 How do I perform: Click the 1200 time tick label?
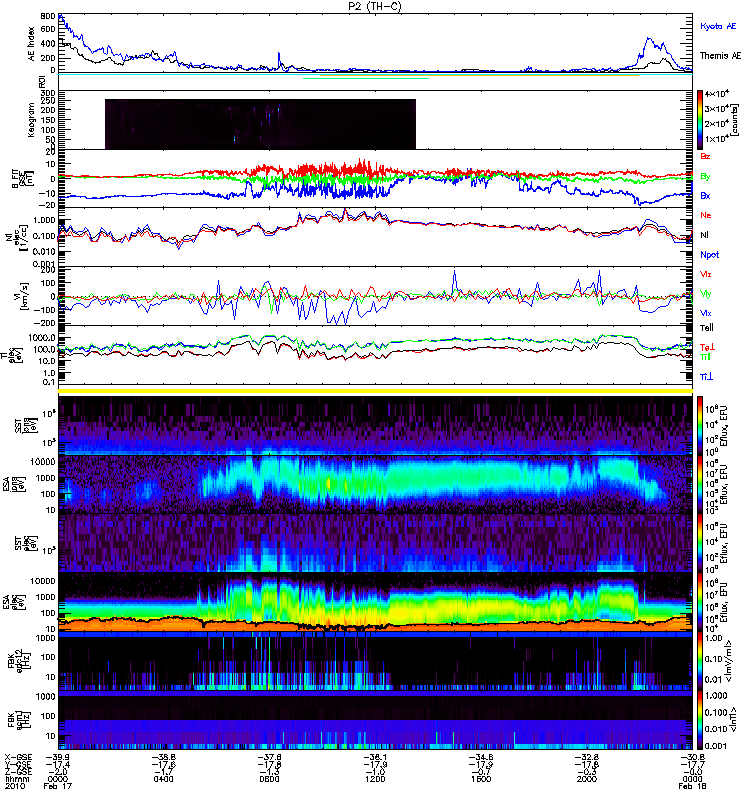click(x=375, y=779)
